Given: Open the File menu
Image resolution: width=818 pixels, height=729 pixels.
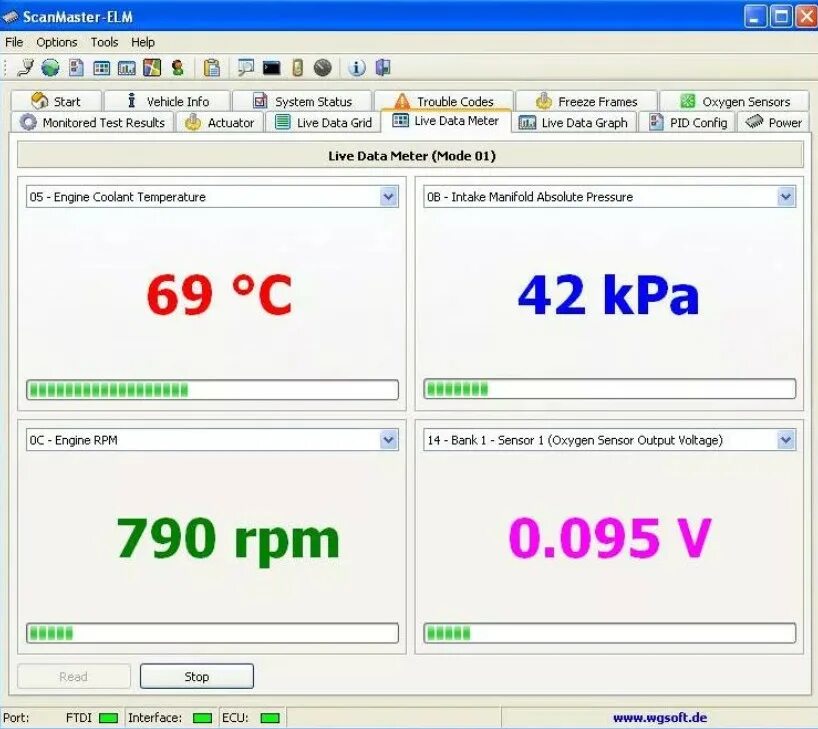Looking at the screenshot, I should tap(14, 42).
